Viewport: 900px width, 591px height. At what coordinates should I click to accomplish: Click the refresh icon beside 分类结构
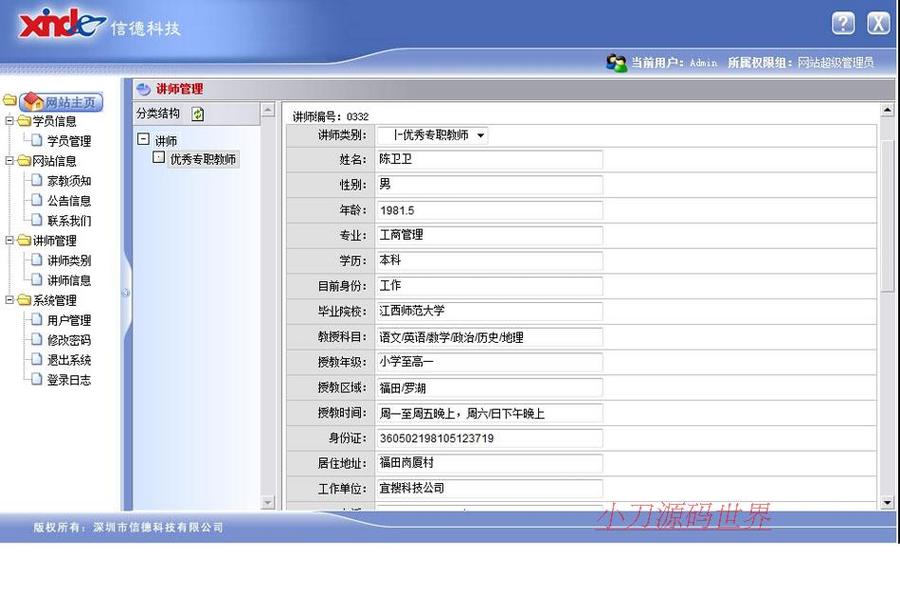[200, 114]
